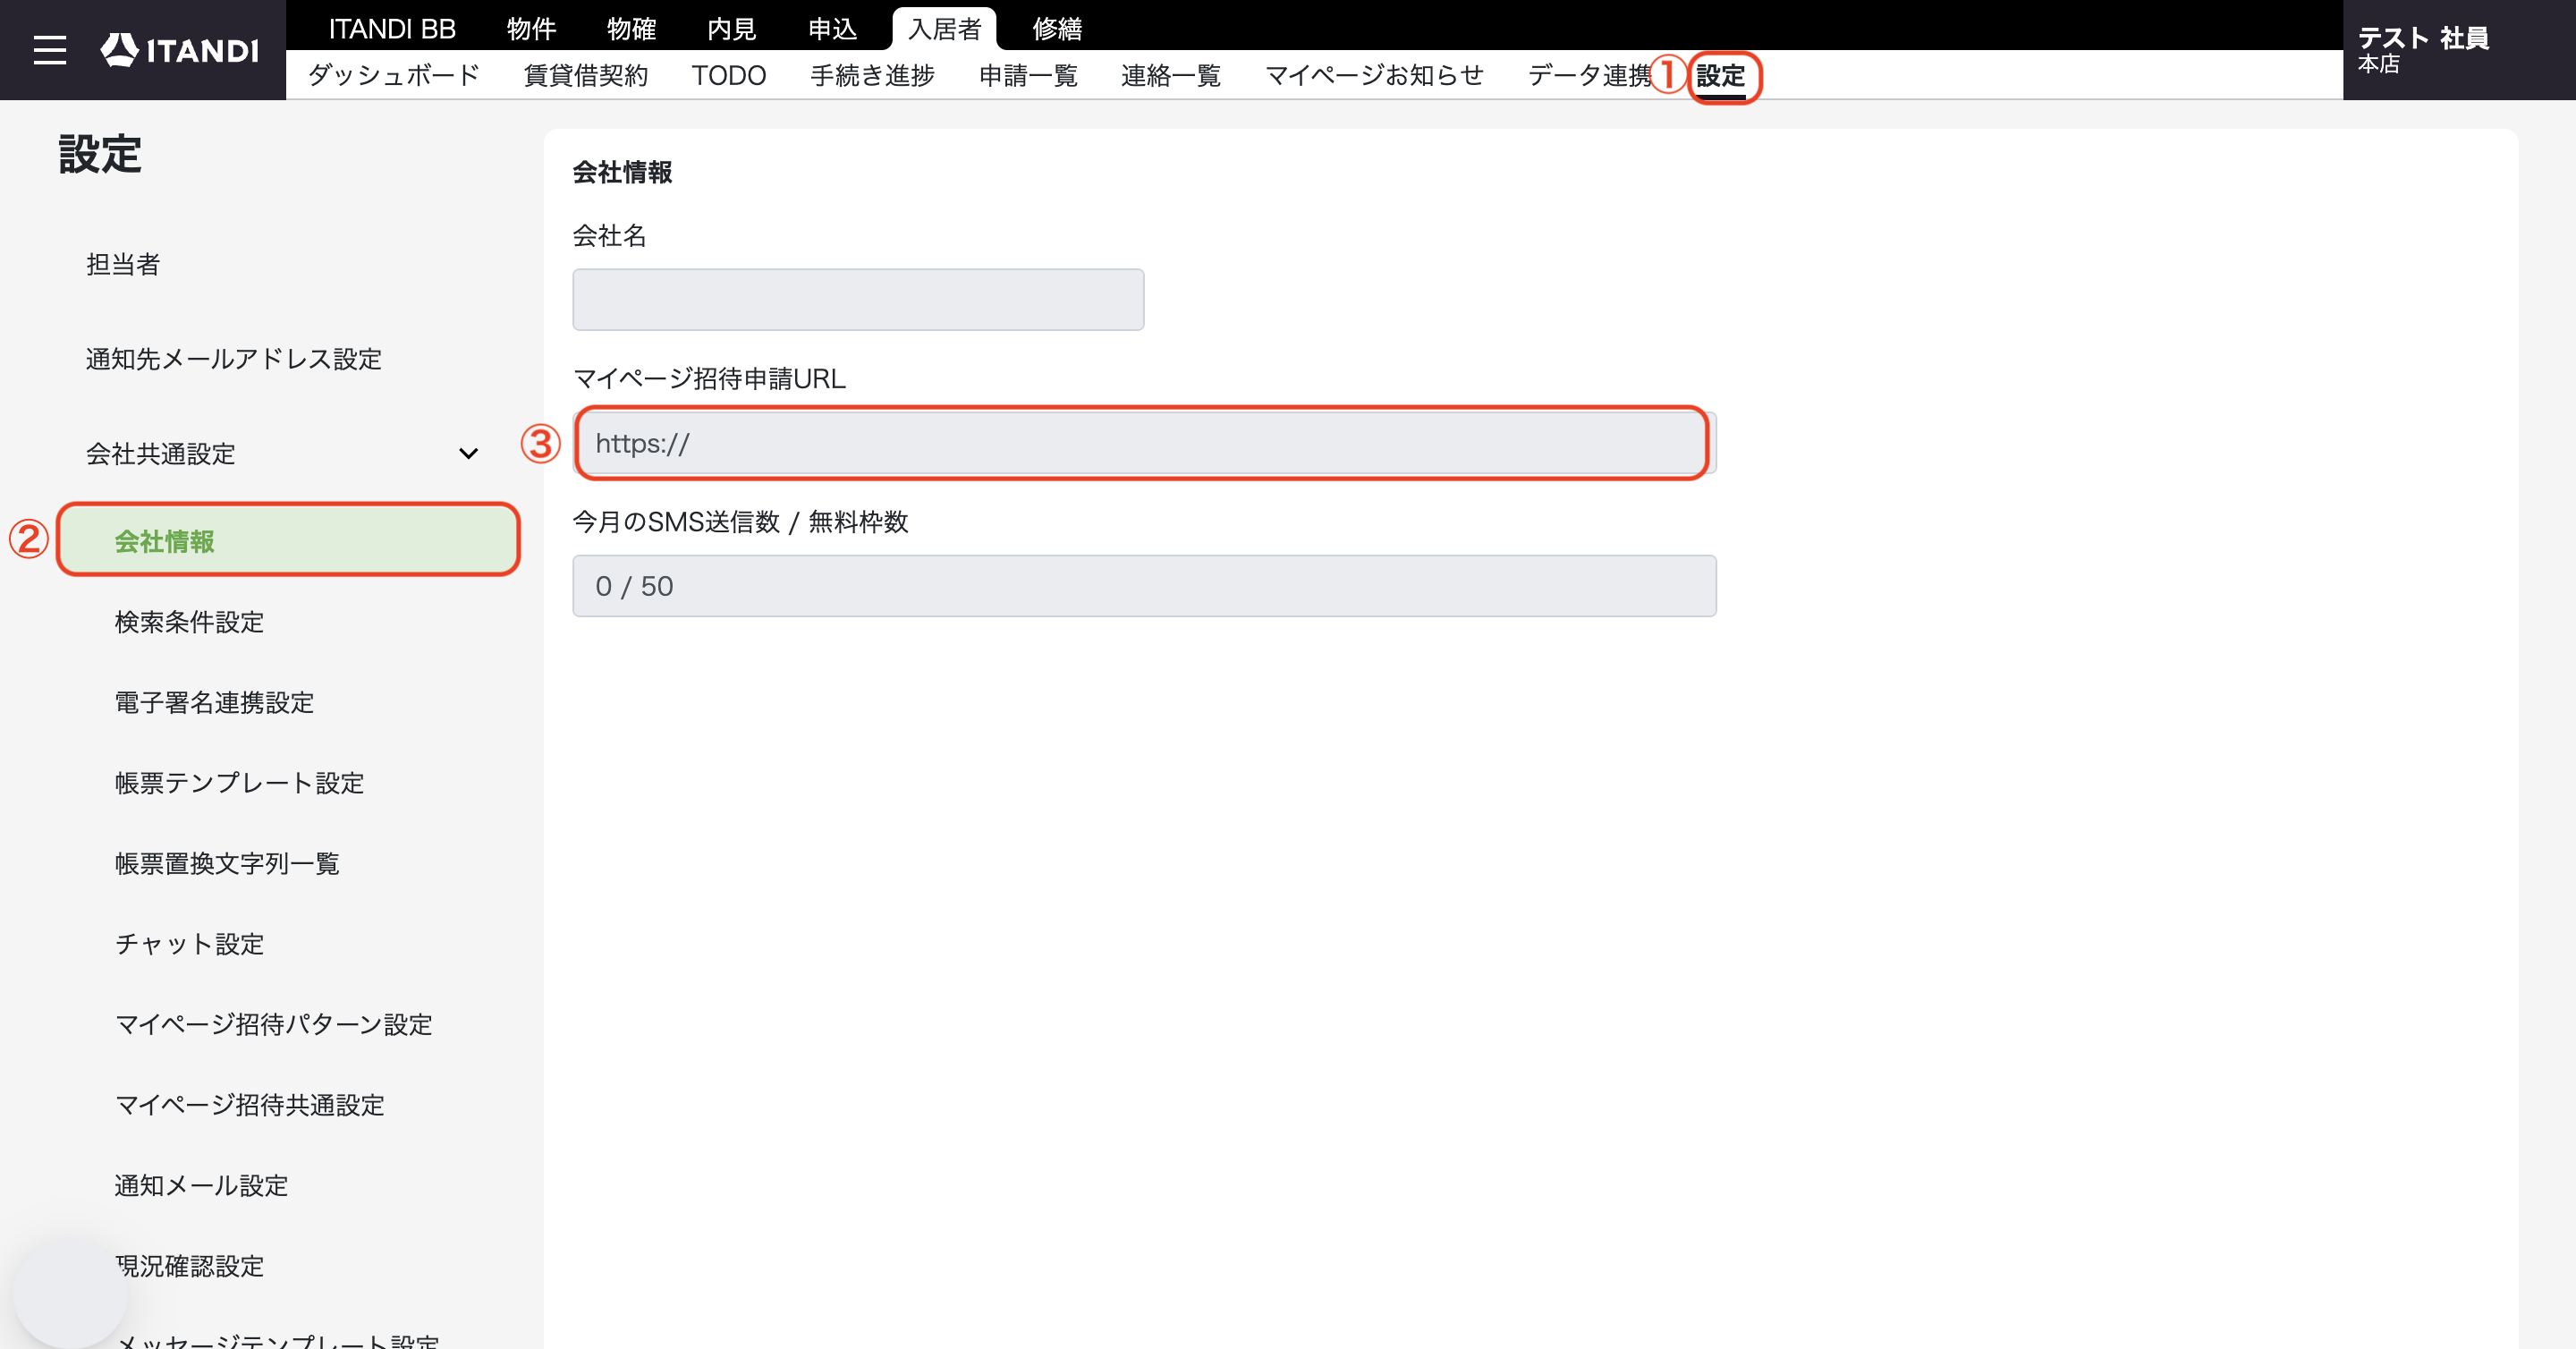Click the マイページ招待申請URL label
Viewport: 2576px width, 1349px height.
coord(709,379)
